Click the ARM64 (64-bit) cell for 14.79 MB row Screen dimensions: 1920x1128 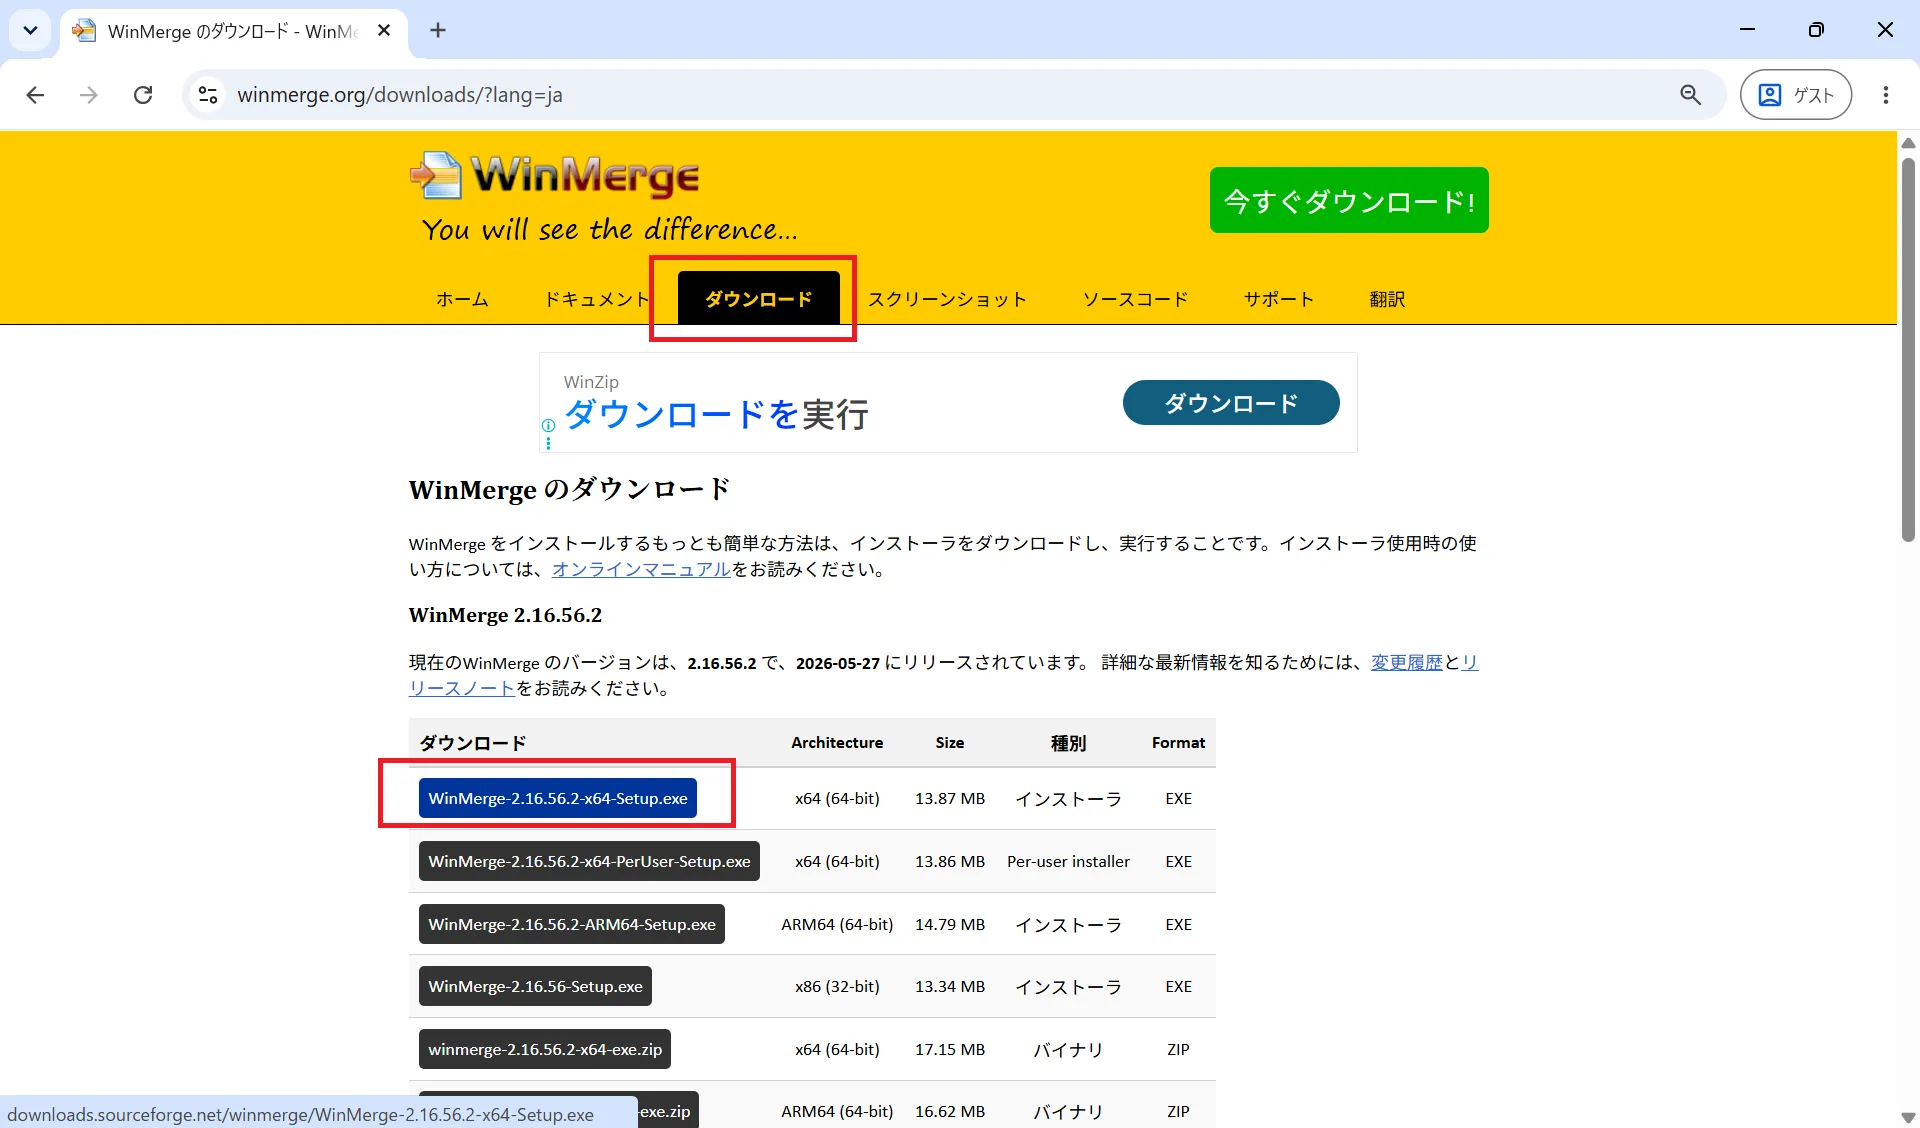837,925
